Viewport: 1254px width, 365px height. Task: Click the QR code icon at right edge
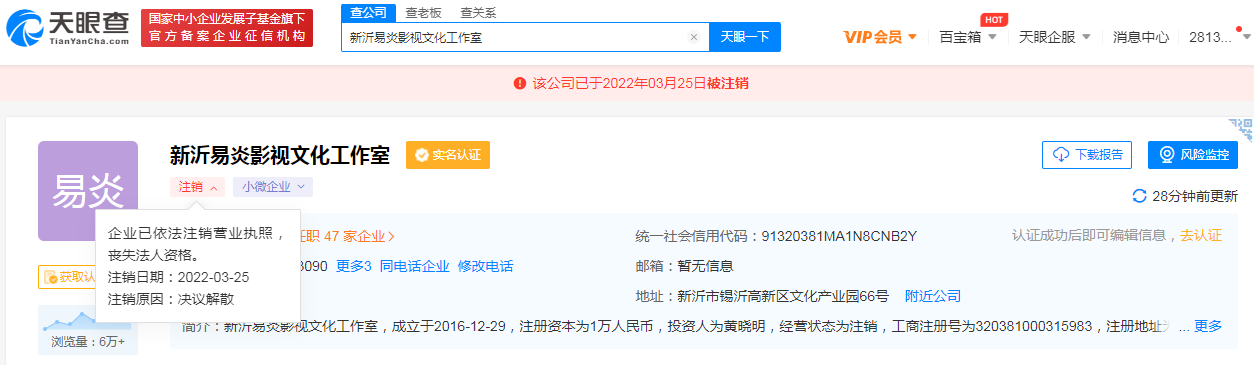pos(1243,129)
